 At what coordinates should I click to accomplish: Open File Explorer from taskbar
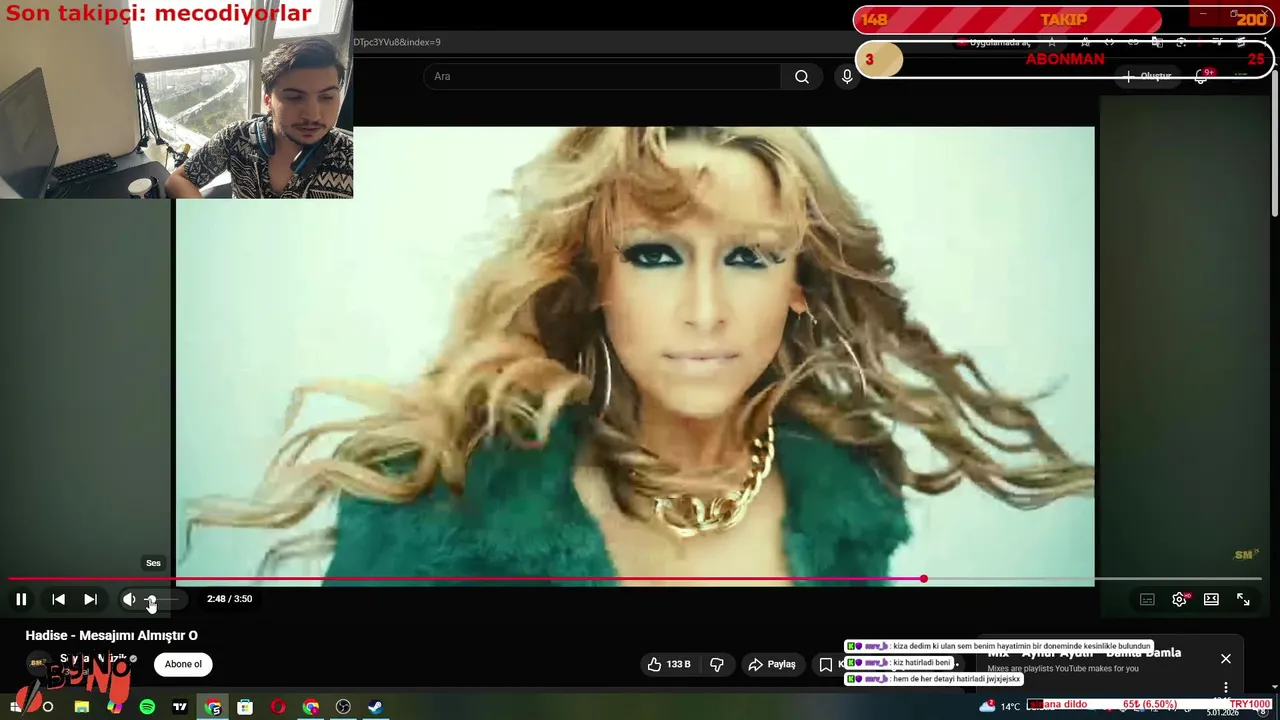82,707
